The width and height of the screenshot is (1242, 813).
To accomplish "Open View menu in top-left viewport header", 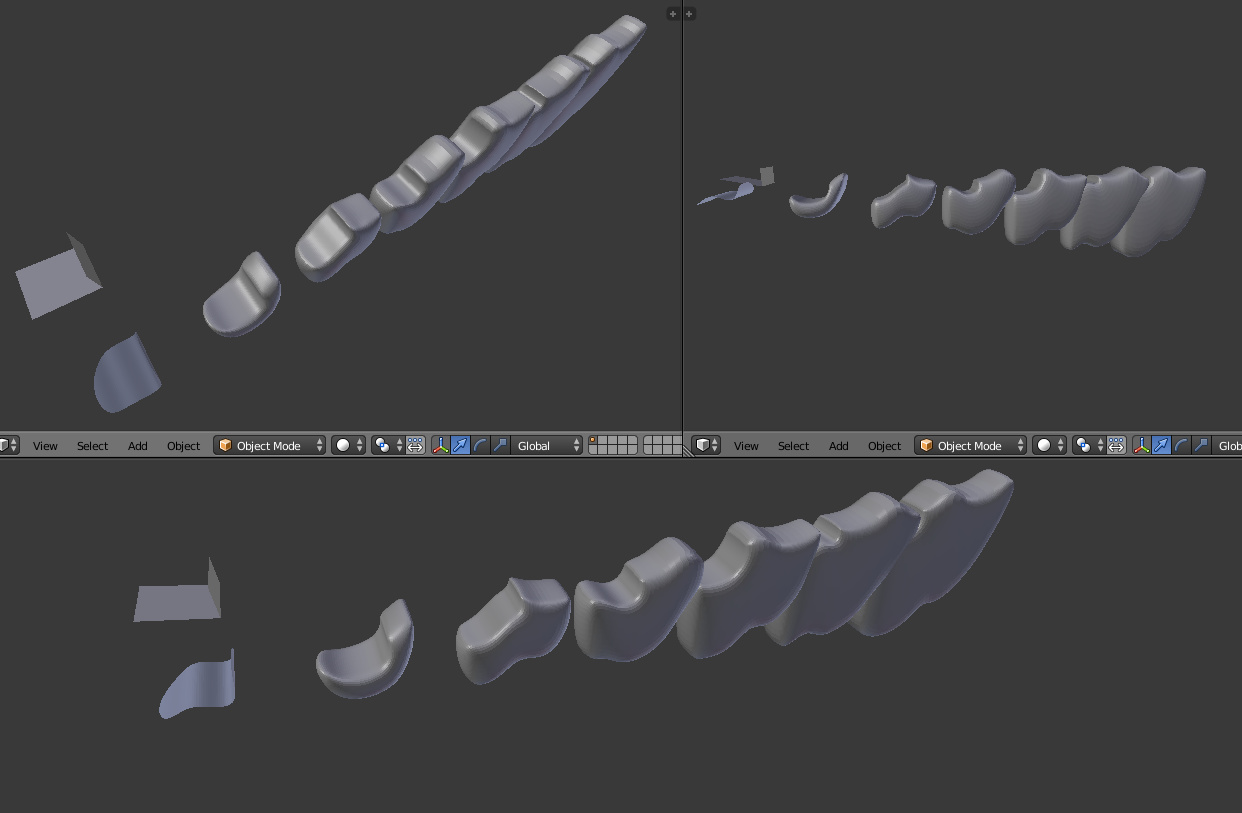I will (x=45, y=446).
